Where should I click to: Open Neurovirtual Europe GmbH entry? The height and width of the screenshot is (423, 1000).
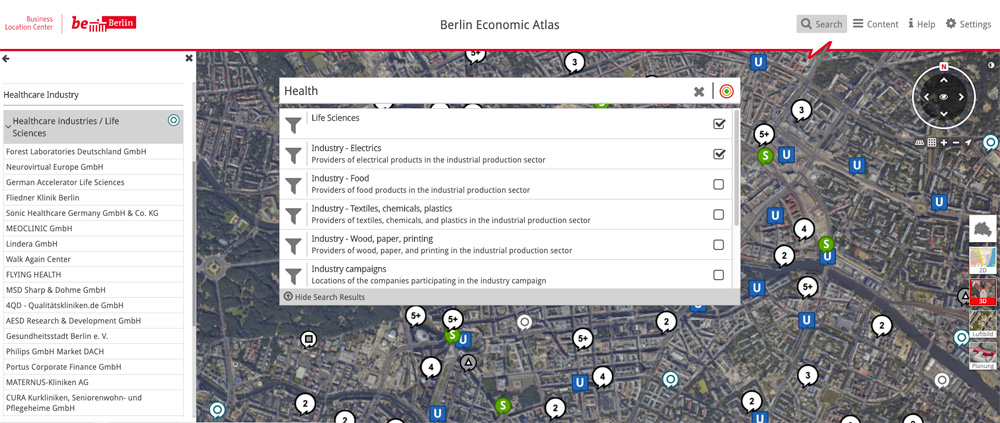93,167
